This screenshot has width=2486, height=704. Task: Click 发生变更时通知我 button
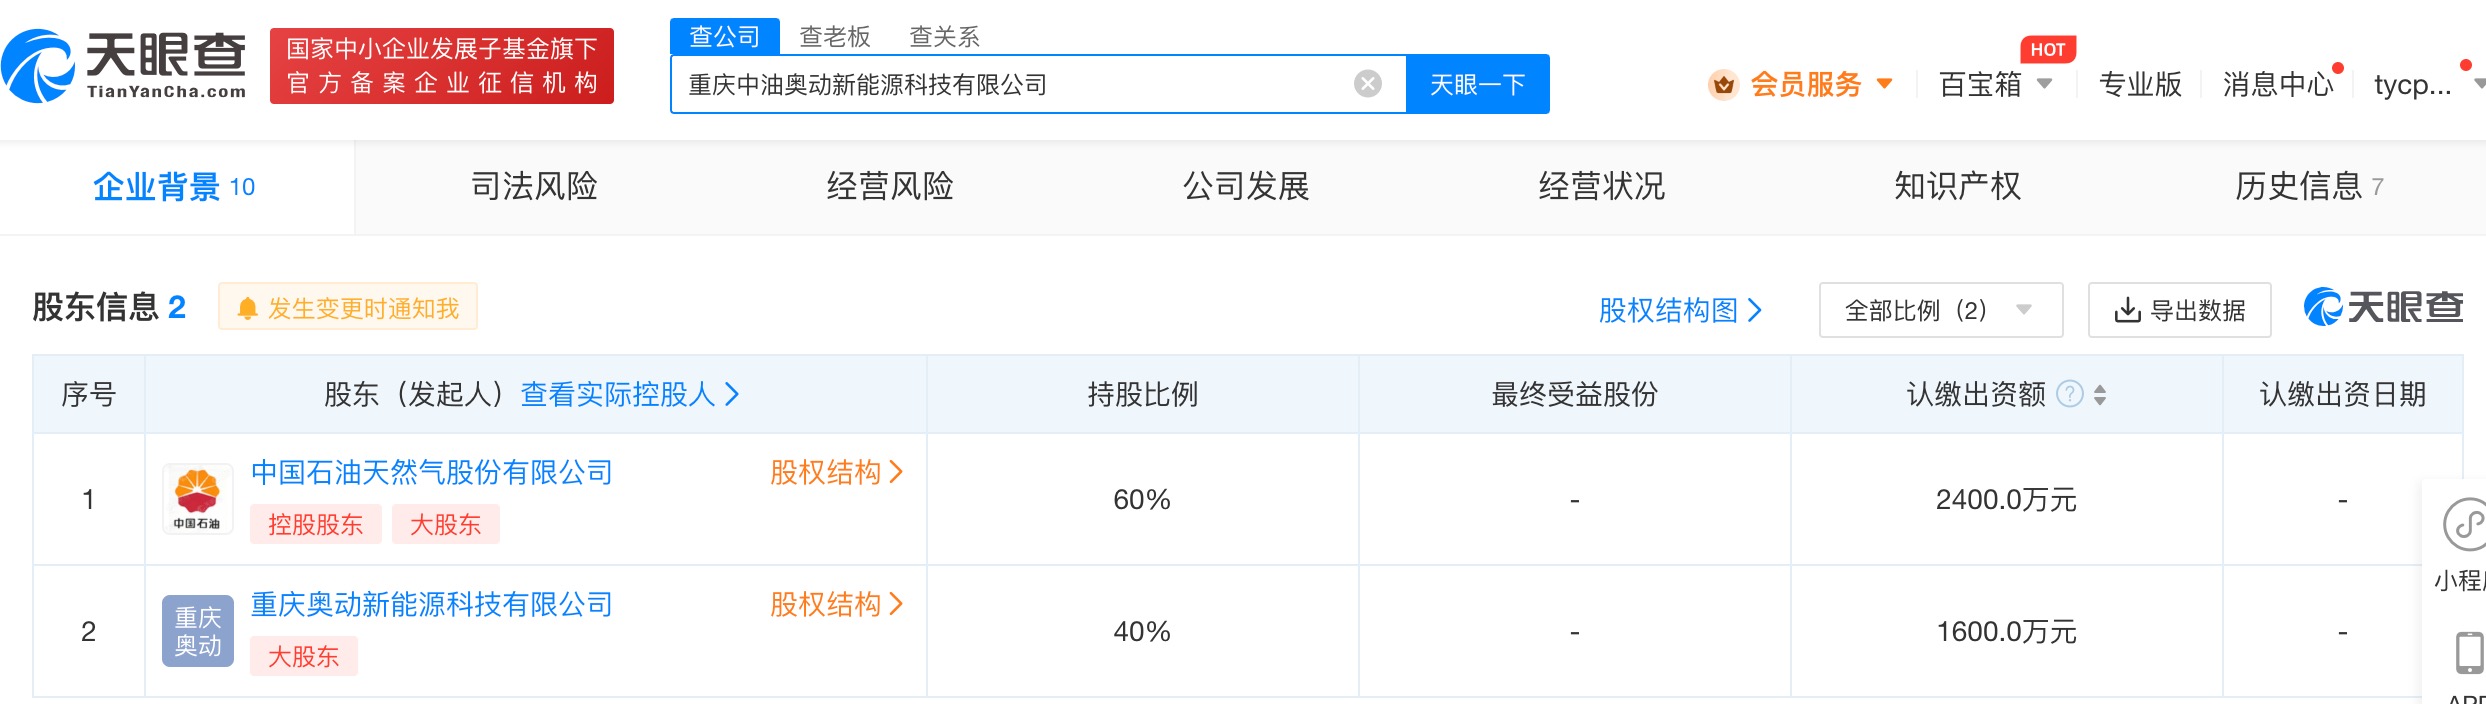(x=348, y=307)
